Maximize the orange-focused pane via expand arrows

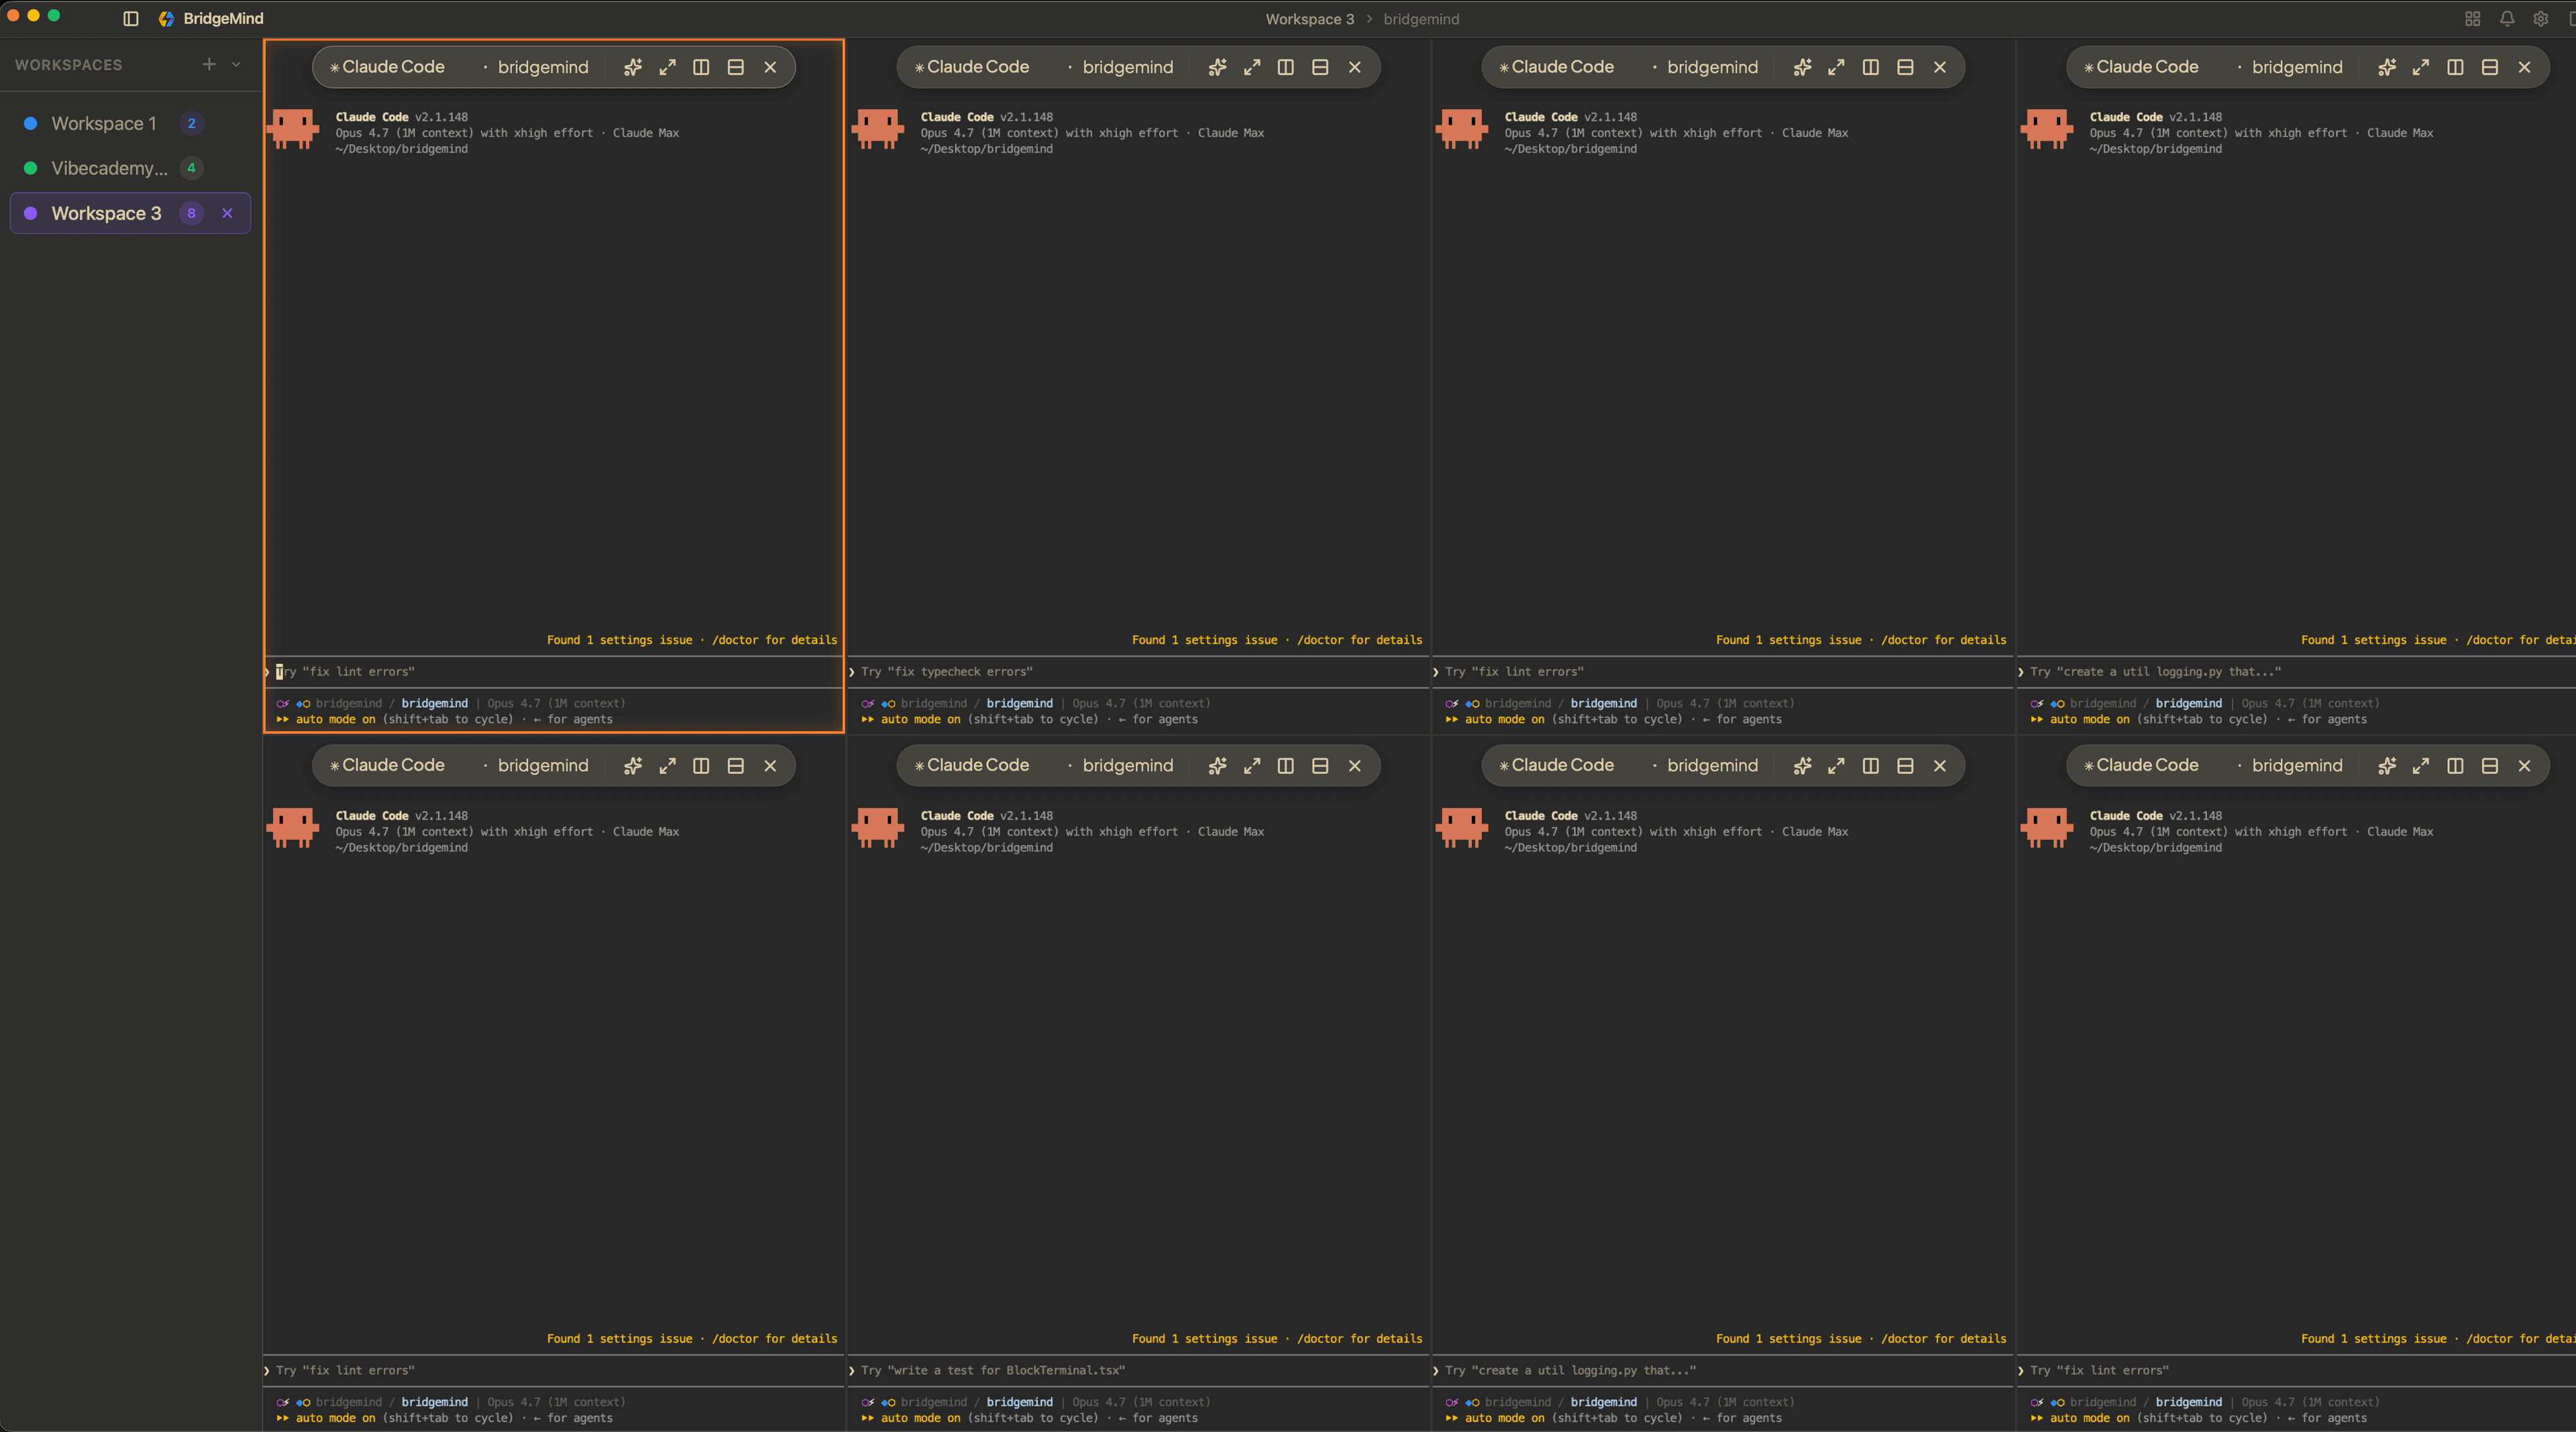tap(667, 67)
